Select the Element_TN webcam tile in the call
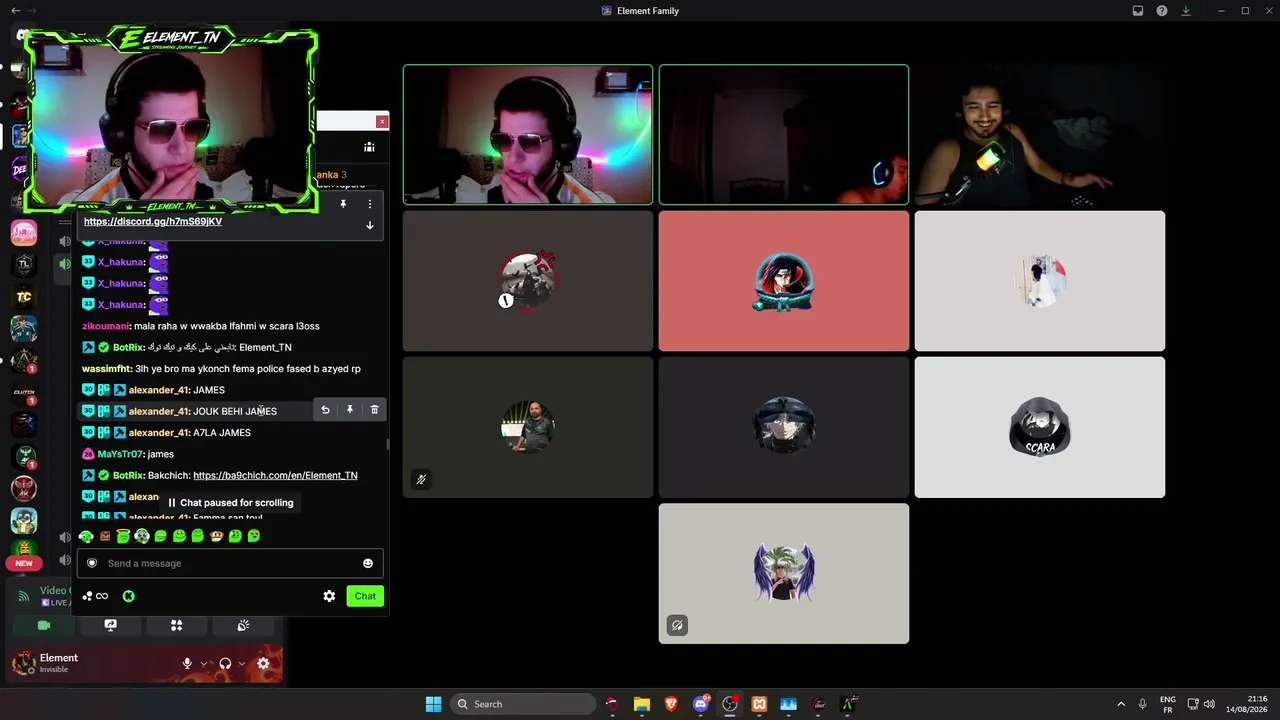The height and width of the screenshot is (720, 1280). (x=528, y=135)
